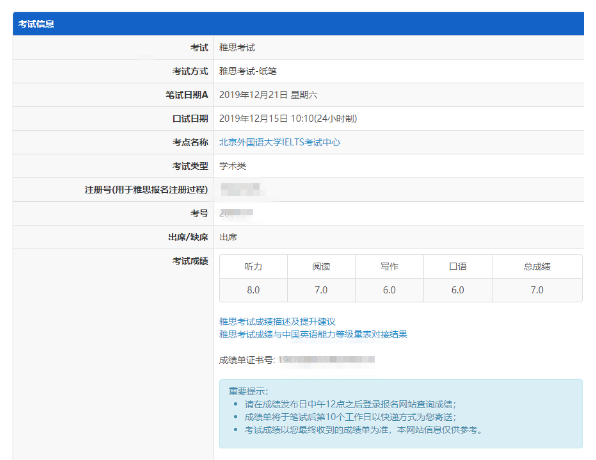Click the 雅思考试-纸笔 exam mode value
Image resolution: width=596 pixels, height=460 pixels.
point(248,71)
